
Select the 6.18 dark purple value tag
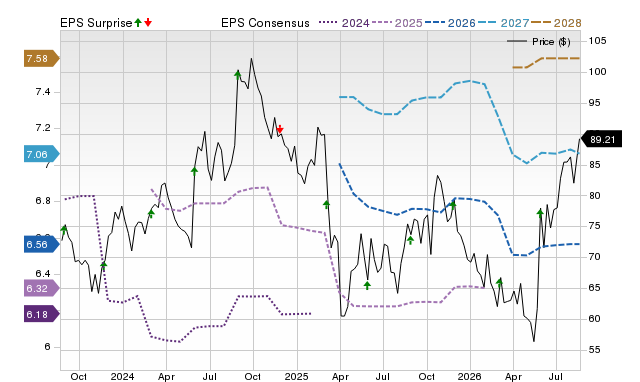tap(42, 314)
